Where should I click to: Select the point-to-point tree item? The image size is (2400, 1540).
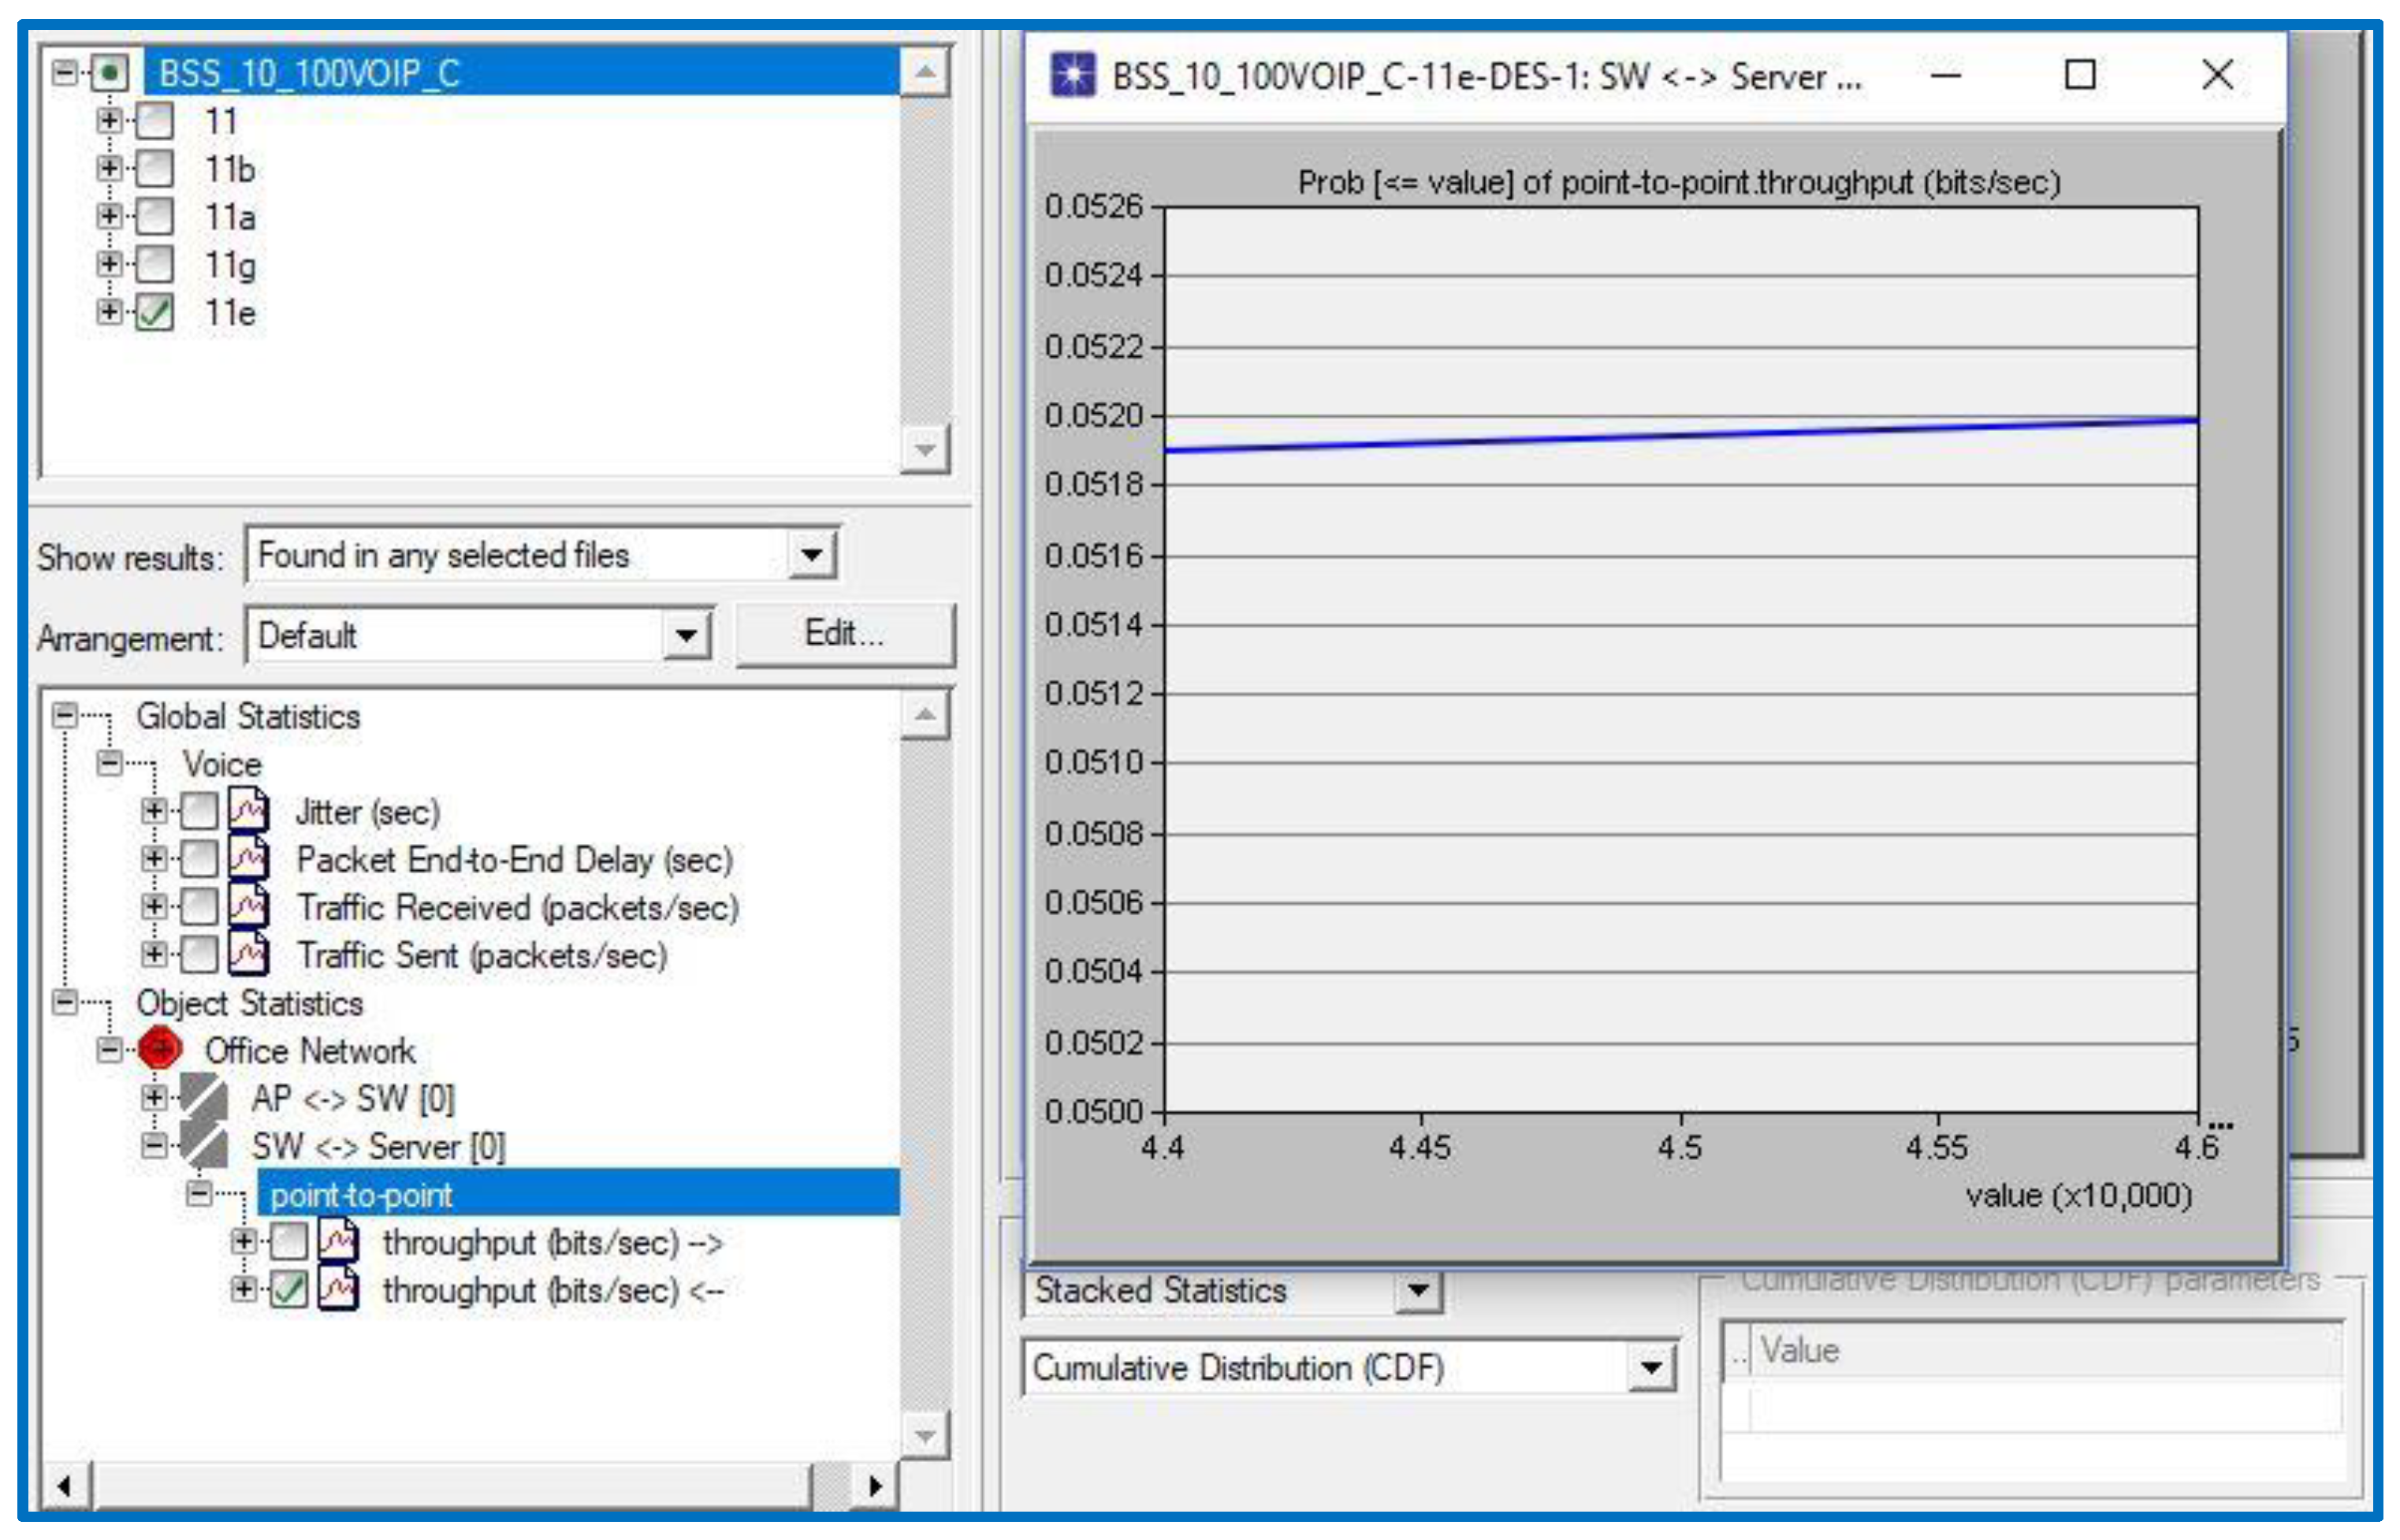(x=361, y=1195)
